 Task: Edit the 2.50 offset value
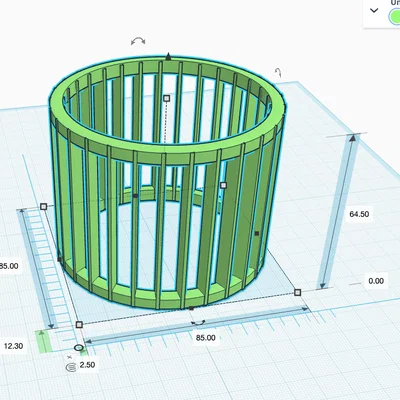click(87, 365)
